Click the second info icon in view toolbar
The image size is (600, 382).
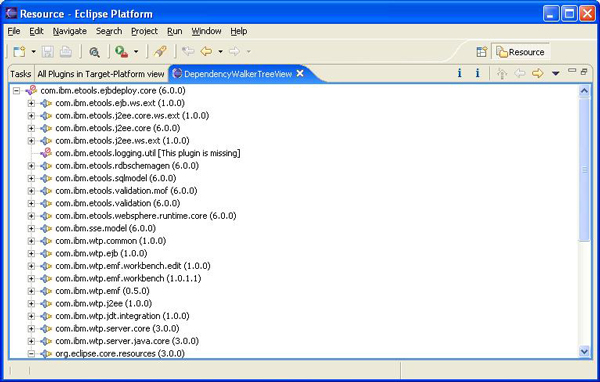coord(478,73)
